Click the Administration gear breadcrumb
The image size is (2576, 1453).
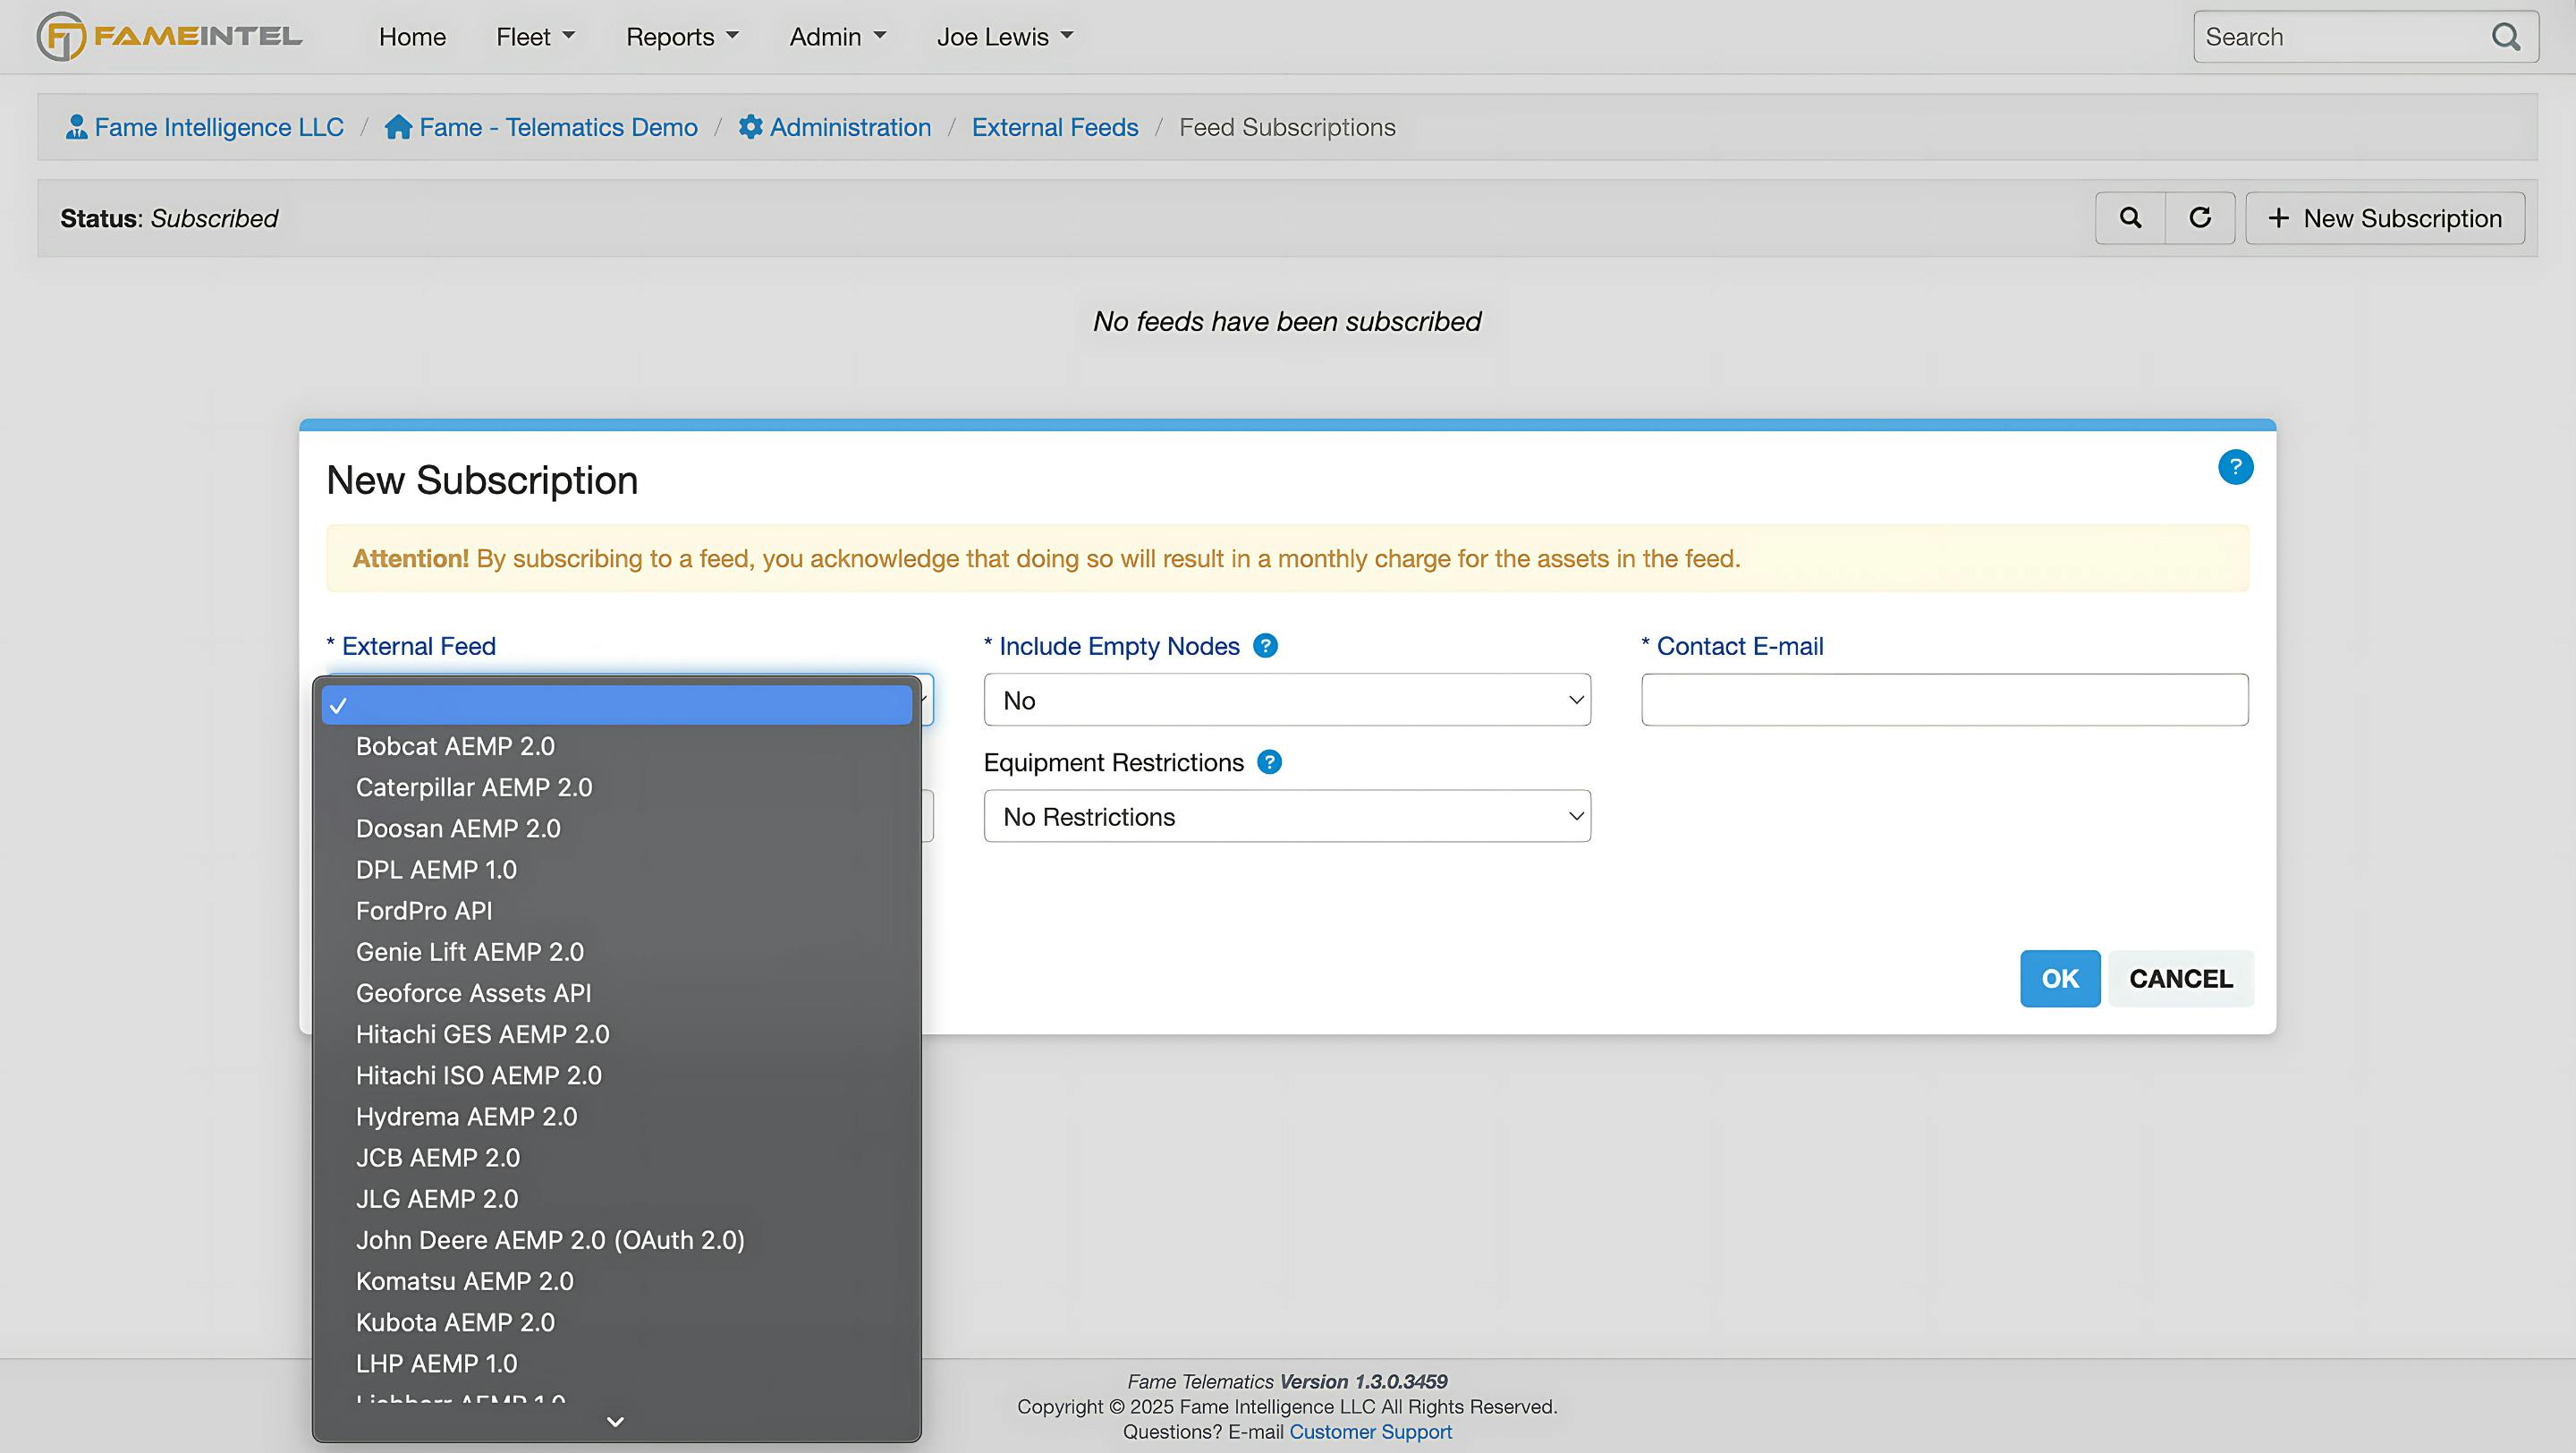tap(835, 127)
